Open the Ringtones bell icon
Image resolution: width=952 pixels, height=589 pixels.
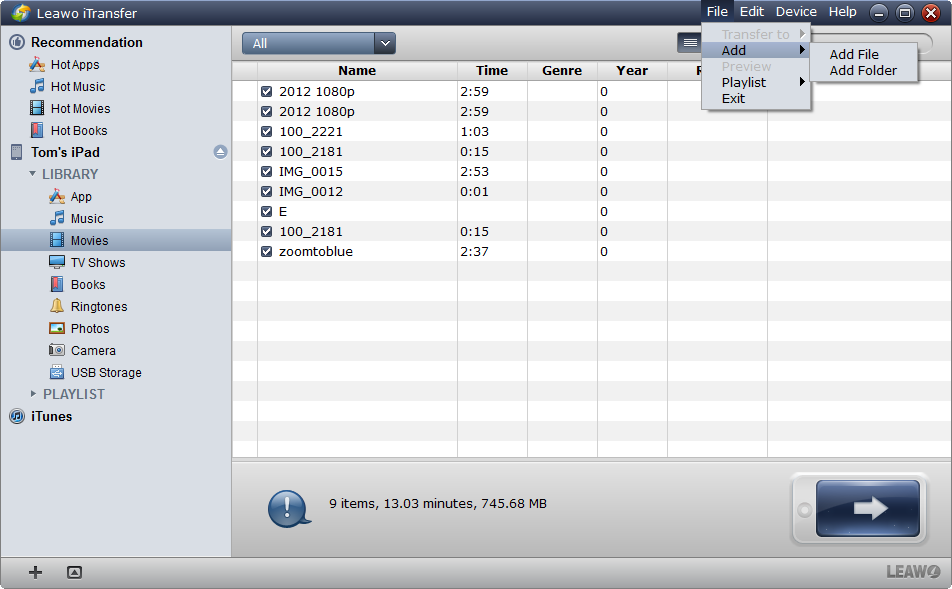point(56,306)
